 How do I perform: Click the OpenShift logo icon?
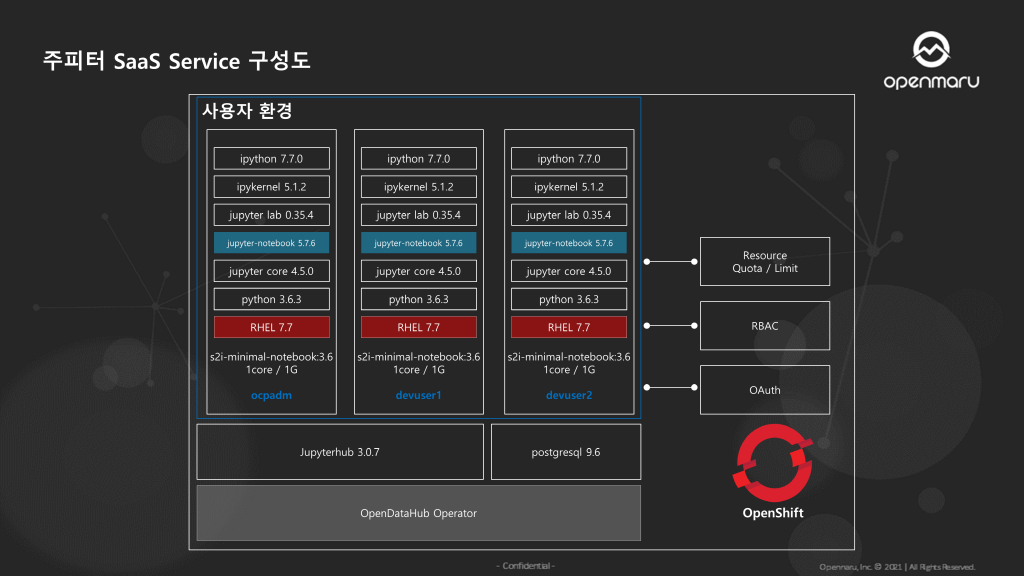click(770, 466)
